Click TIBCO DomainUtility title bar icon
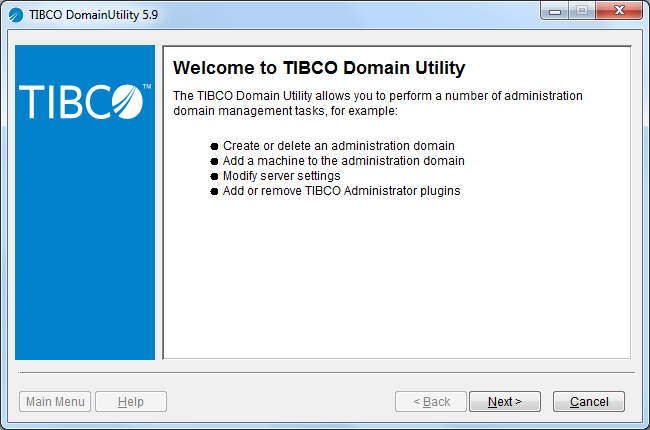Viewport: 650px width, 430px height. pyautogui.click(x=16, y=15)
